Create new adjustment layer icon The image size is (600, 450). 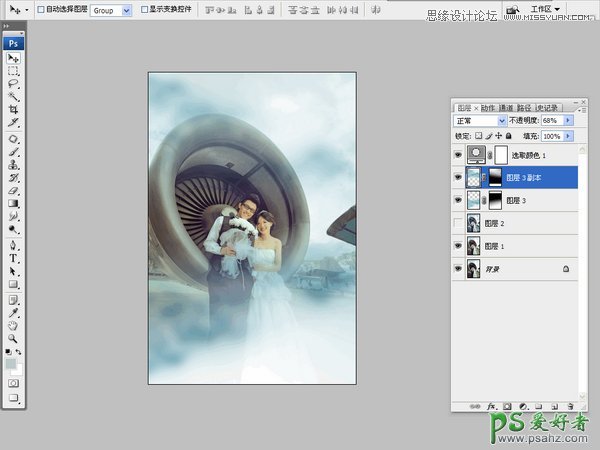[x=523, y=407]
